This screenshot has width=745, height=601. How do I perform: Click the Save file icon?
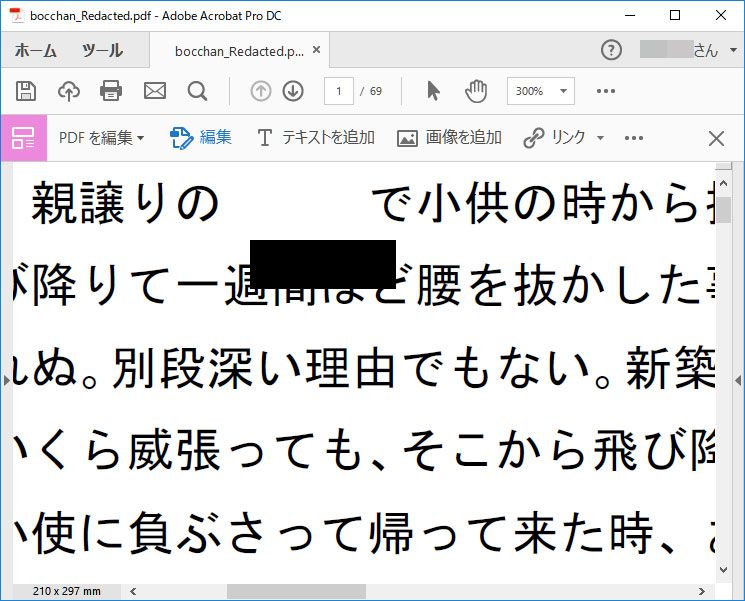coord(26,91)
